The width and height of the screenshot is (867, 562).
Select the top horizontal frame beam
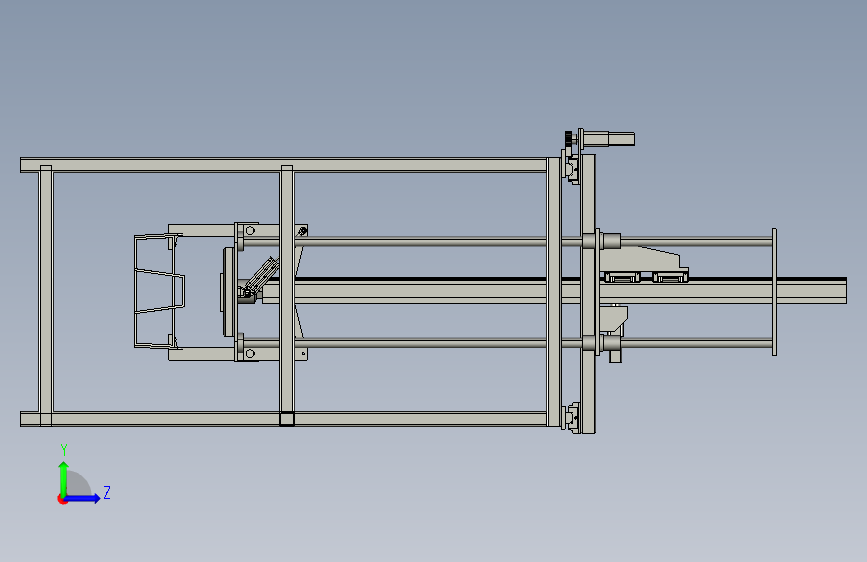(284, 165)
